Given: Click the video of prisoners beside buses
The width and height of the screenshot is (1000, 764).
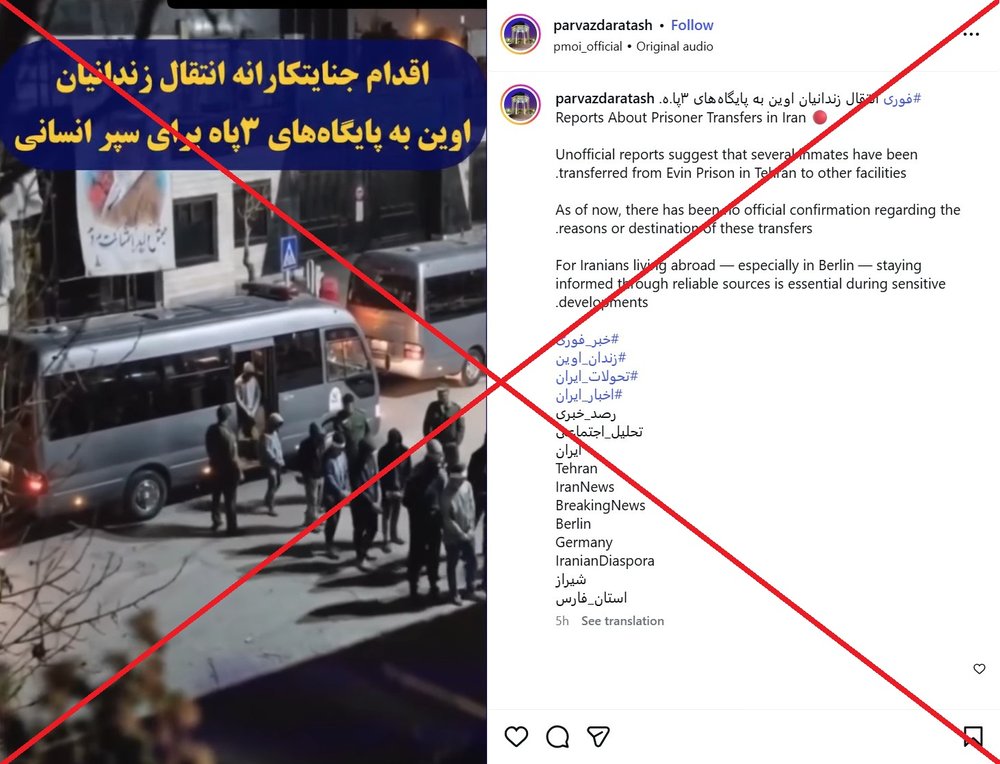Looking at the screenshot, I should 243,383.
